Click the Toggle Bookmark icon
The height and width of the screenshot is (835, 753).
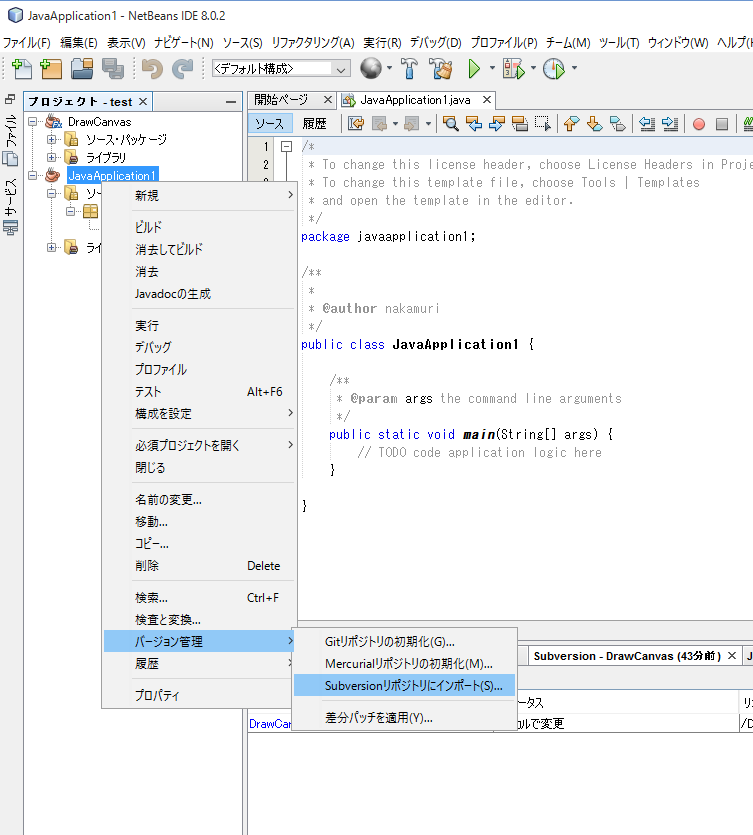pyautogui.click(x=617, y=124)
